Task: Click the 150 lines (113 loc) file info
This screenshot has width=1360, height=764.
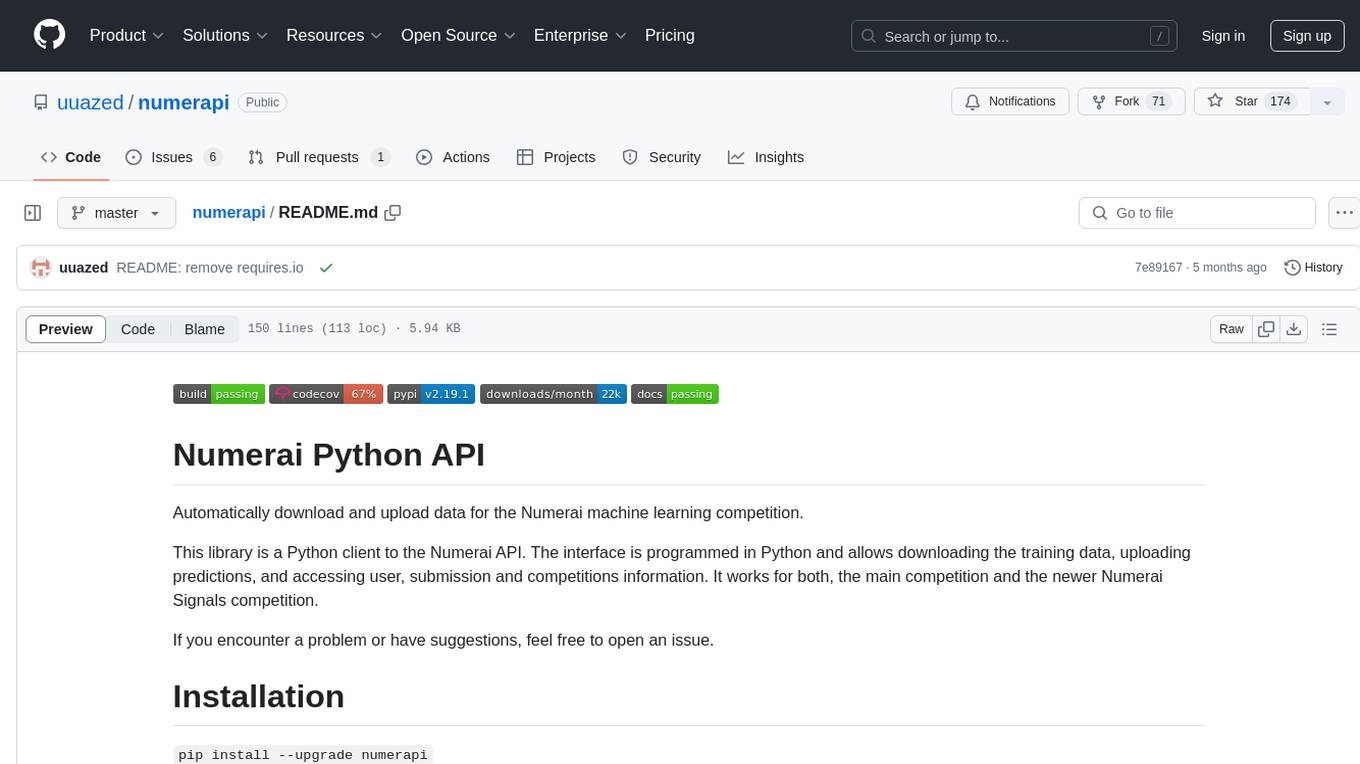Action: [353, 329]
